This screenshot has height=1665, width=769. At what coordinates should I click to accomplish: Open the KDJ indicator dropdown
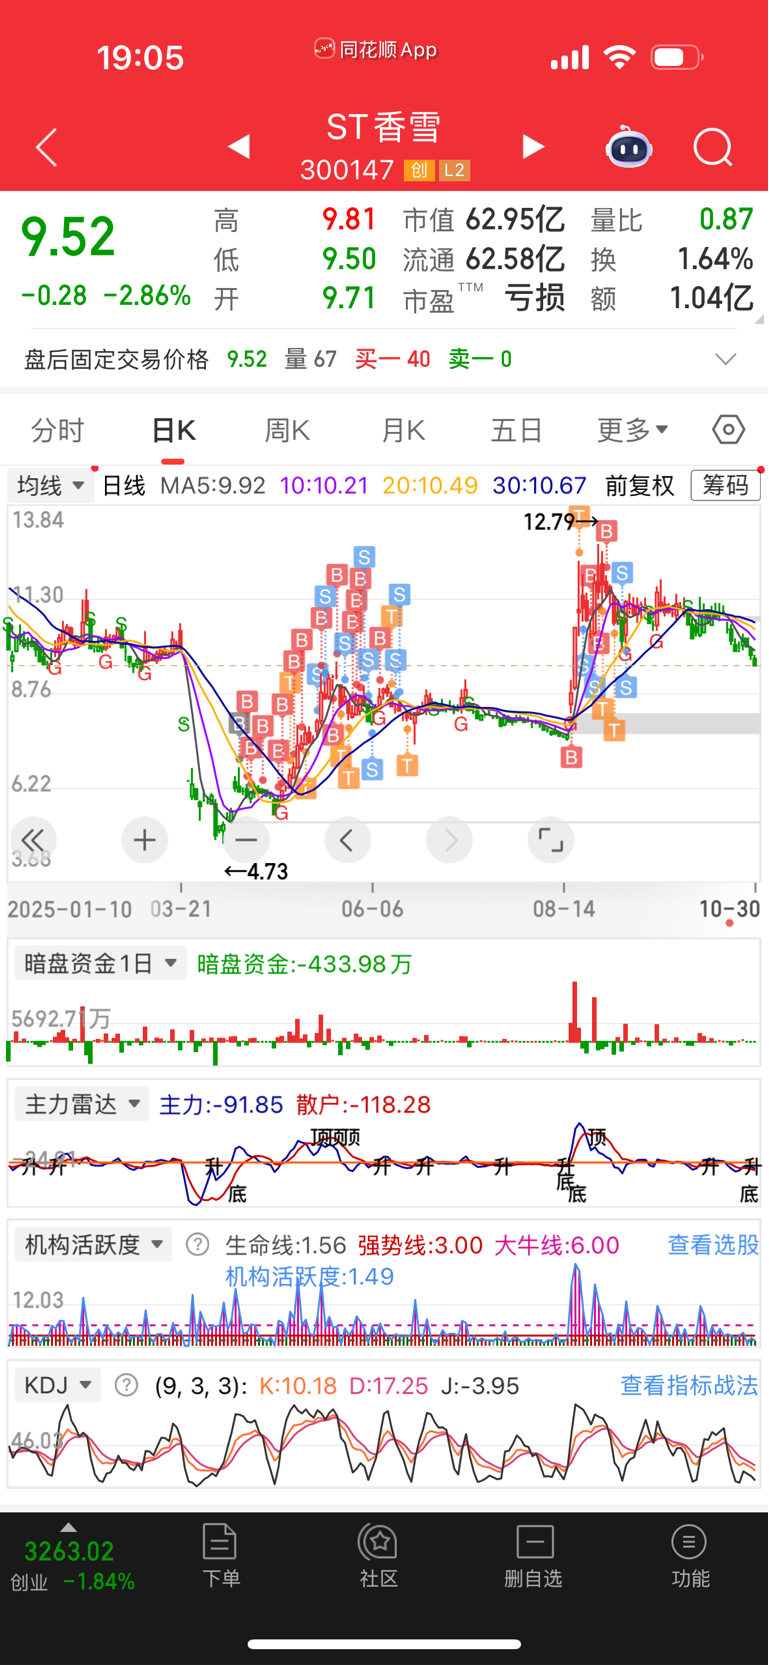(x=58, y=1386)
